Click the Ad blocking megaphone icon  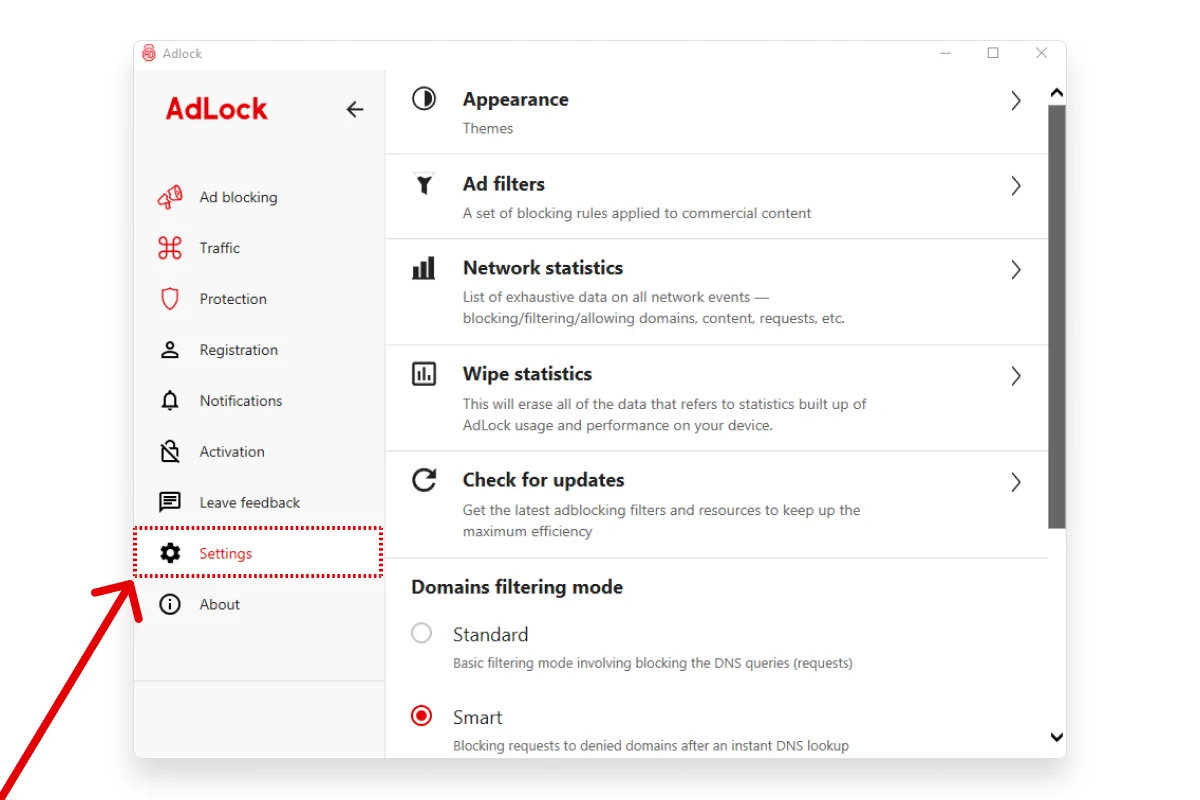[x=170, y=197]
